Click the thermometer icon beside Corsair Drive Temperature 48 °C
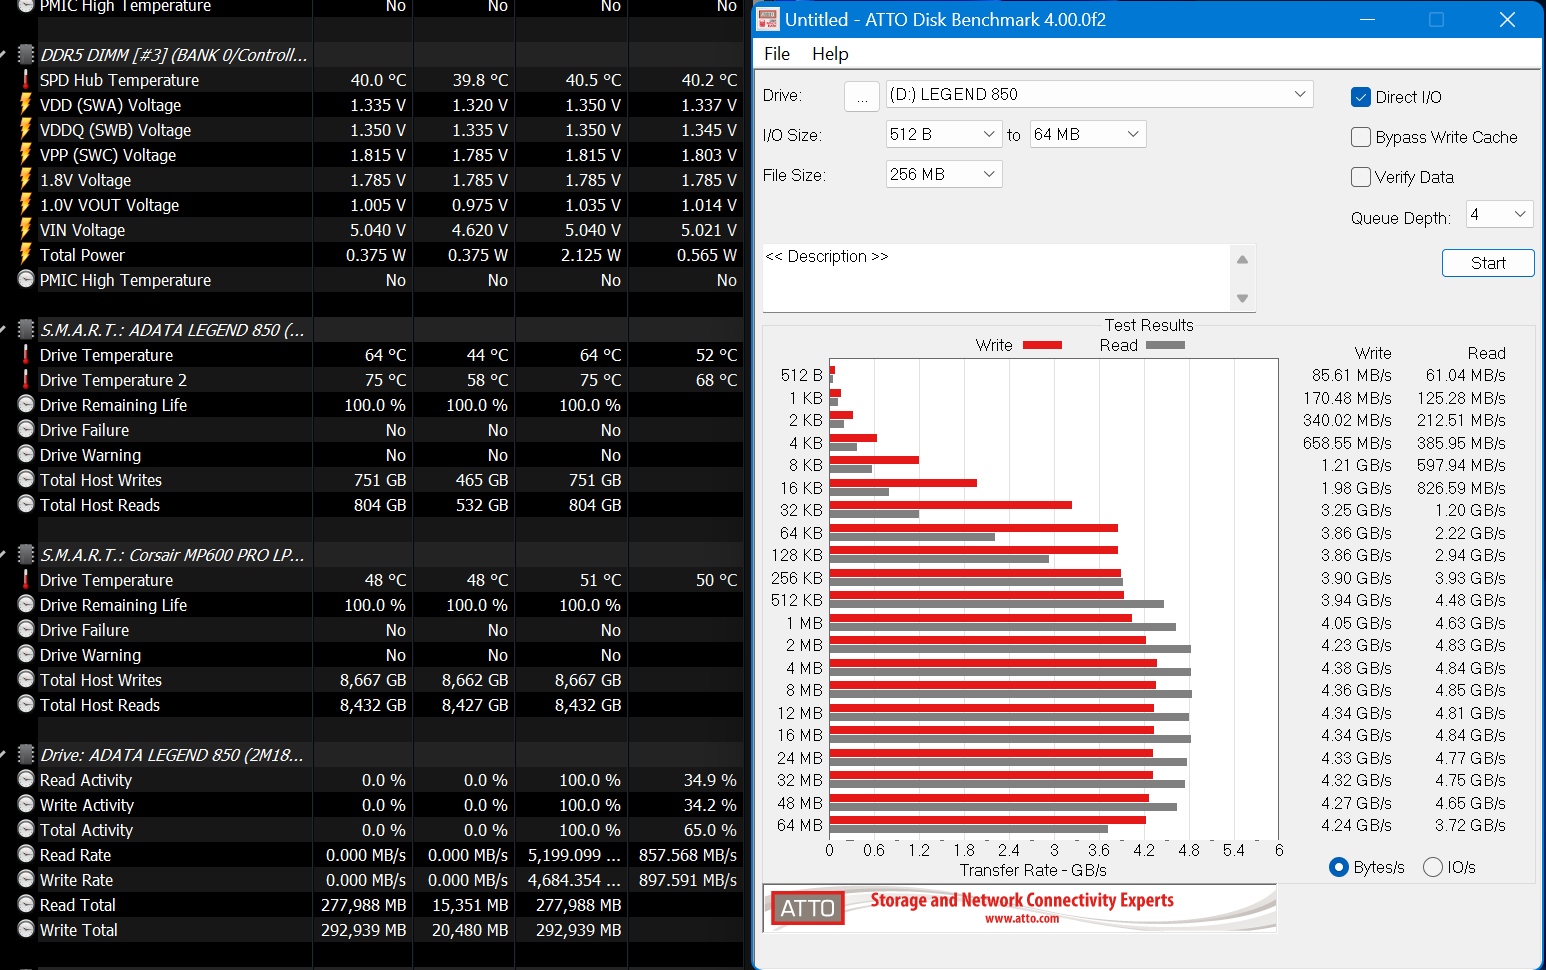The width and height of the screenshot is (1546, 970). pyautogui.click(x=26, y=579)
